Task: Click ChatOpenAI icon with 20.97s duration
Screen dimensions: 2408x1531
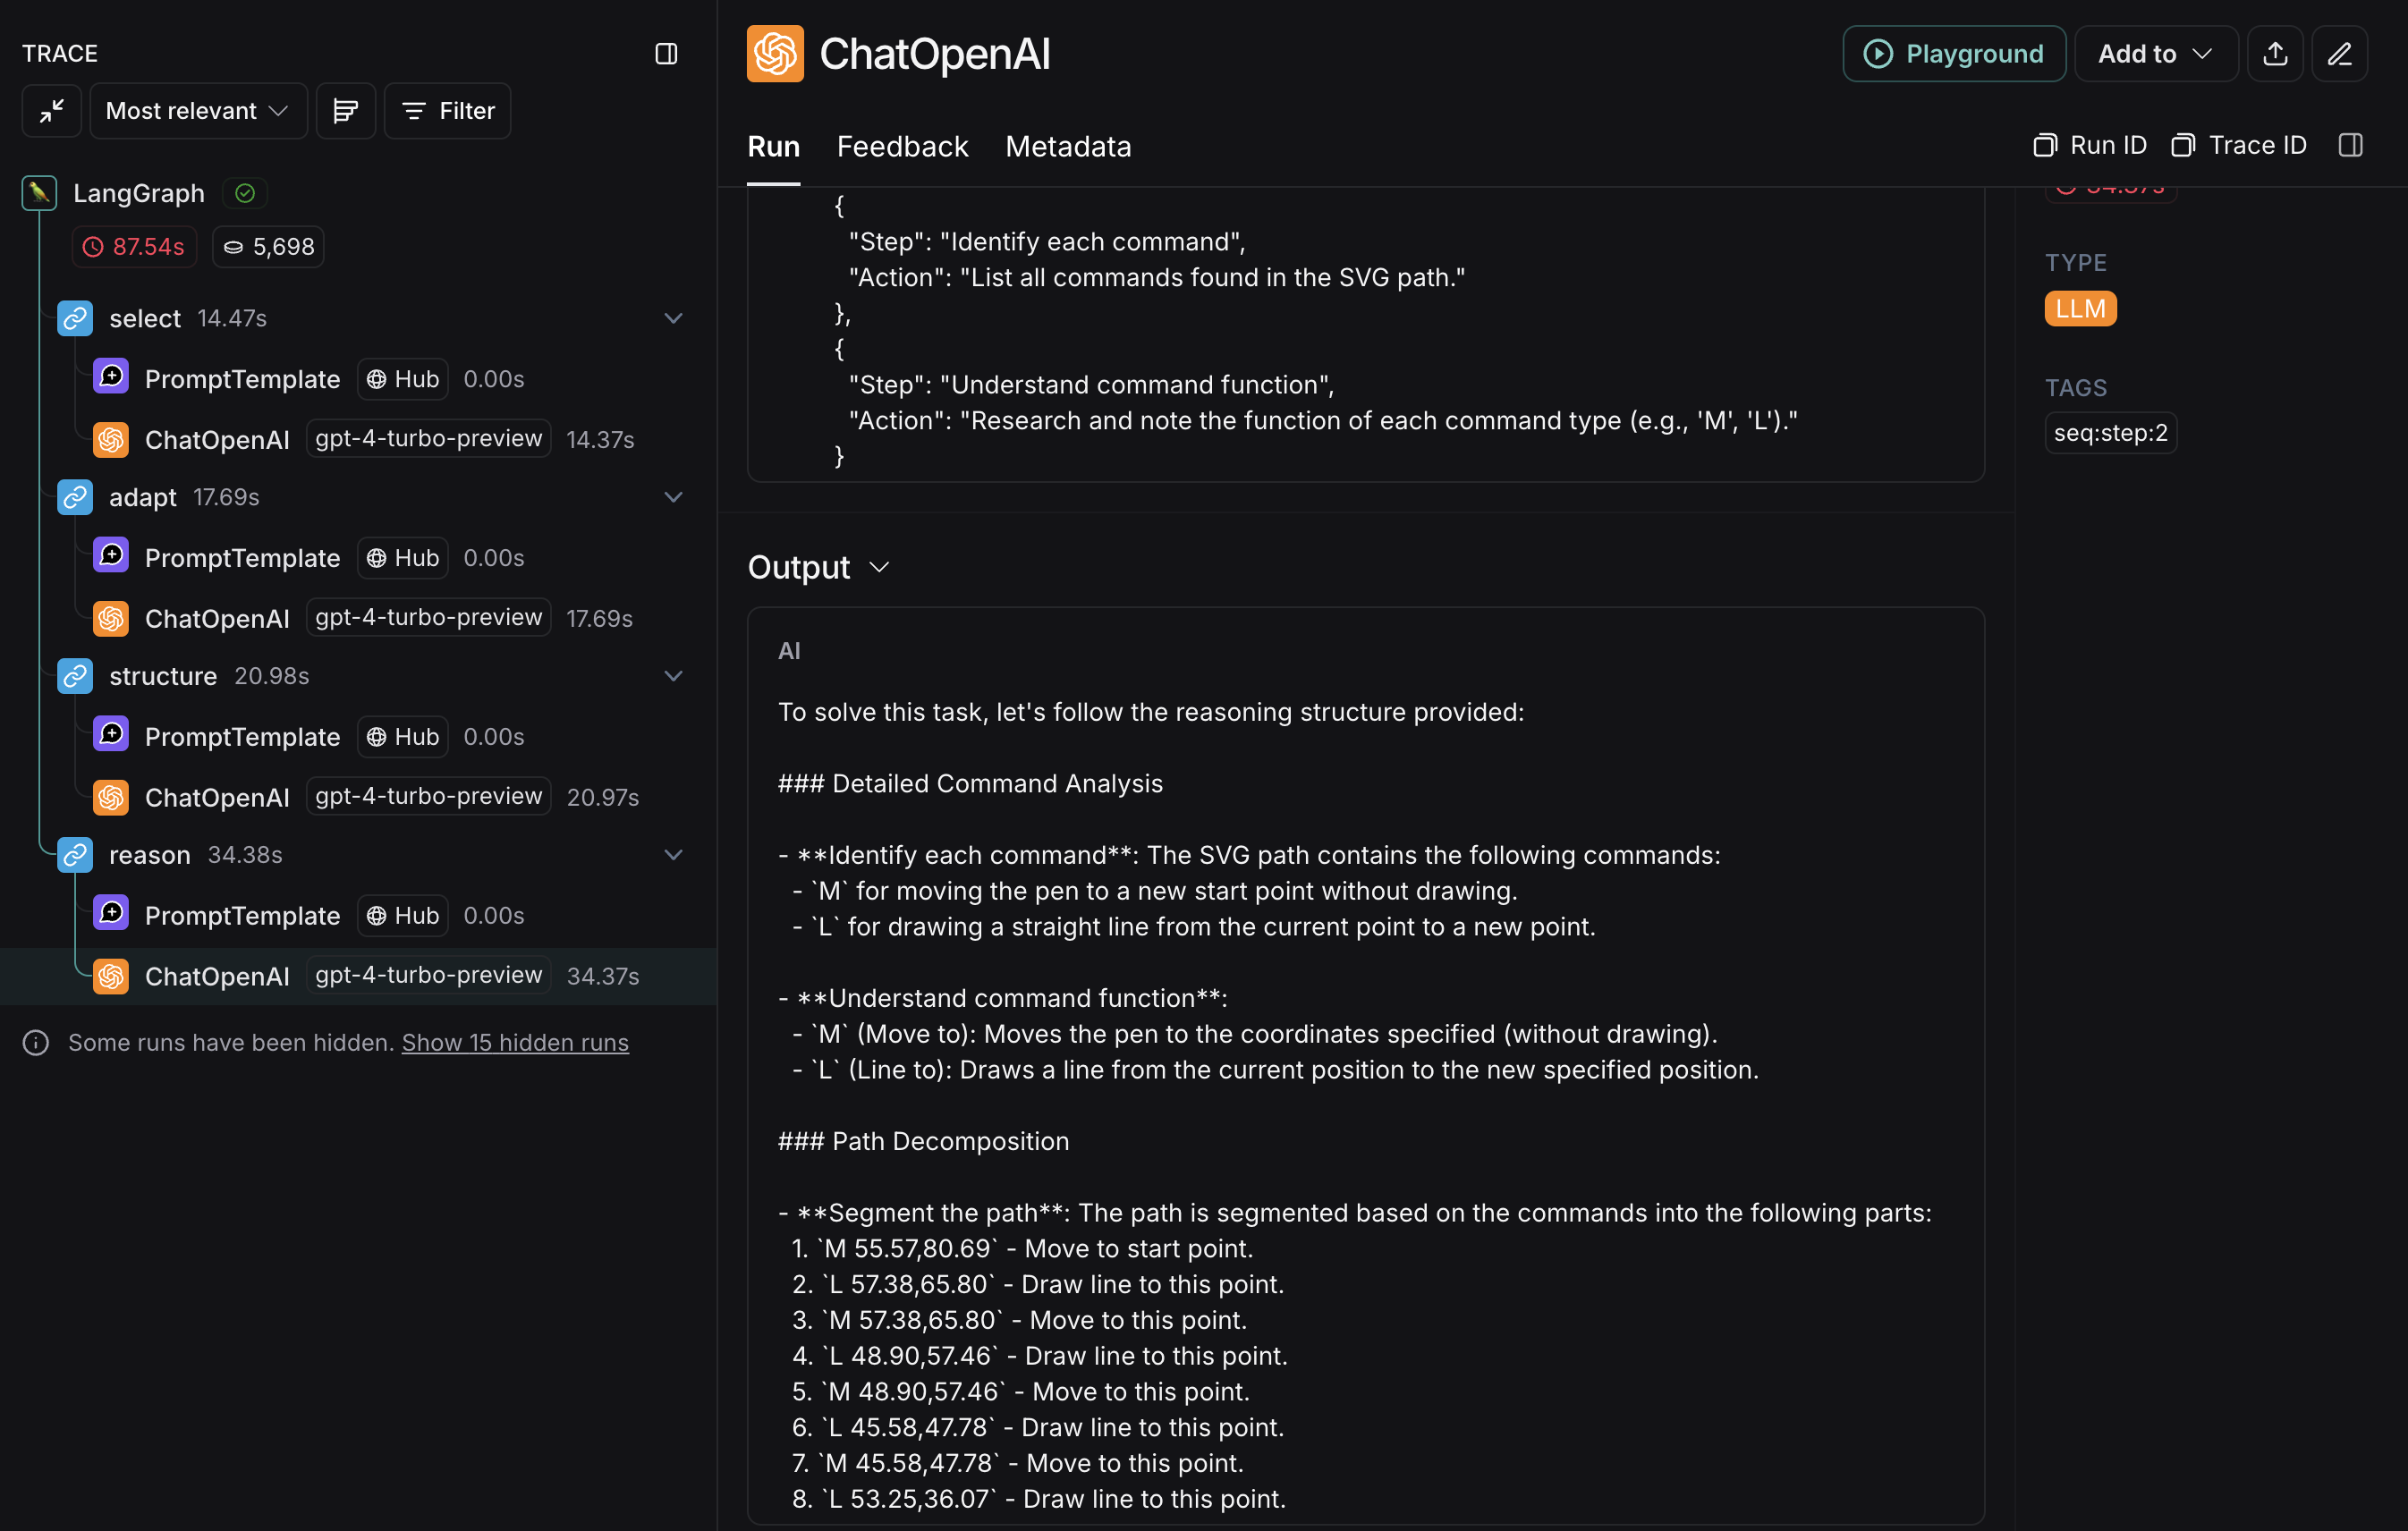Action: [111, 797]
